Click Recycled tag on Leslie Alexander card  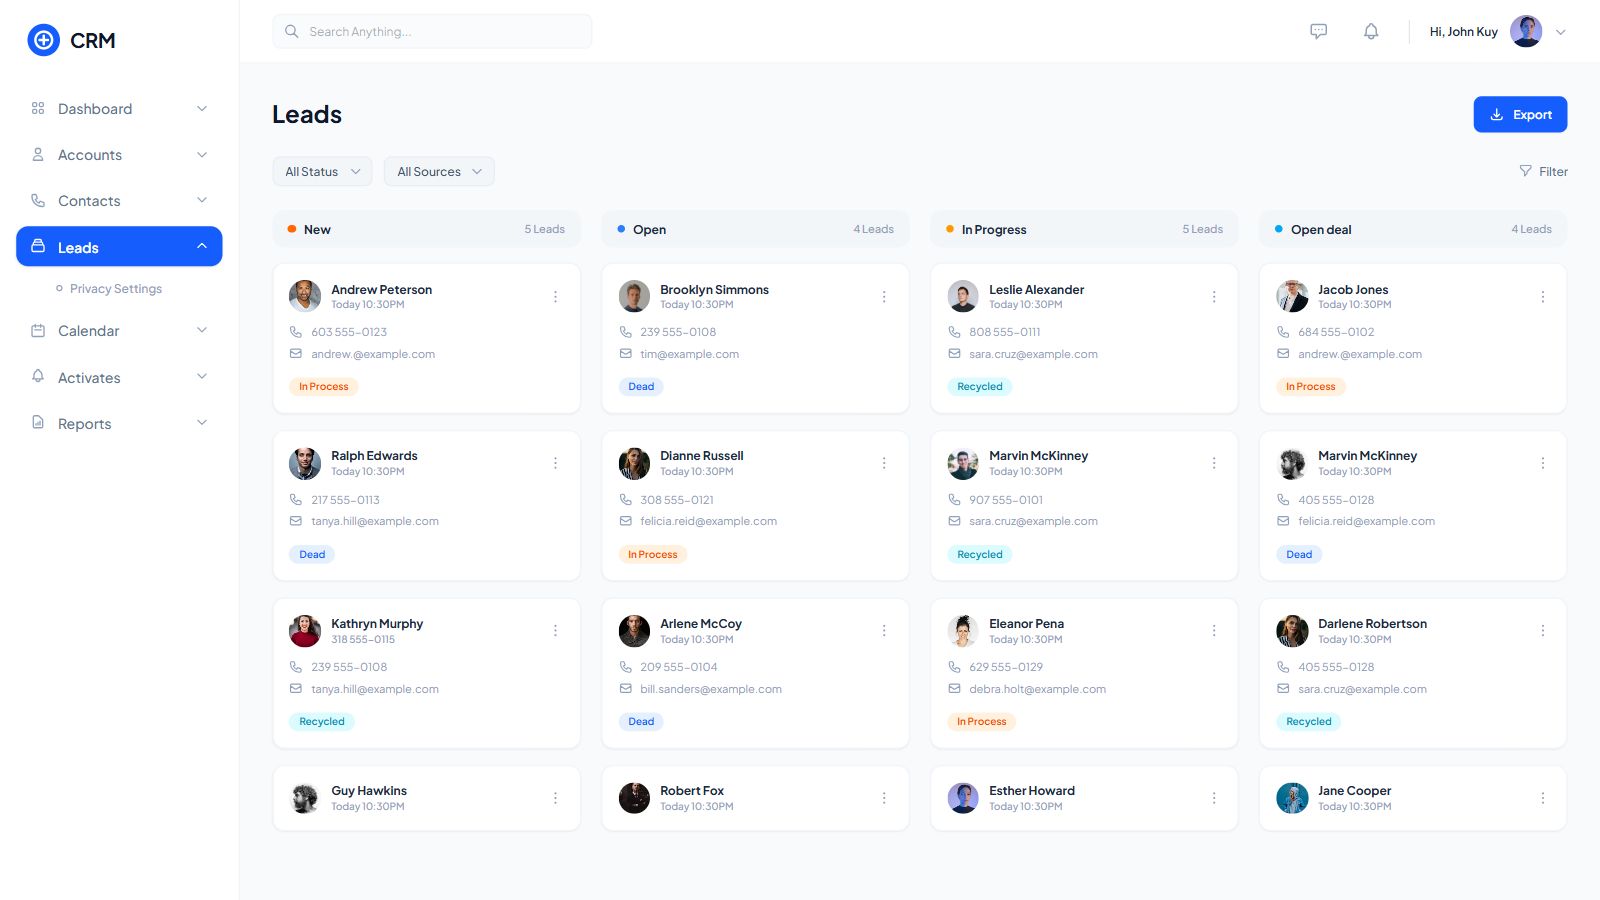click(980, 387)
